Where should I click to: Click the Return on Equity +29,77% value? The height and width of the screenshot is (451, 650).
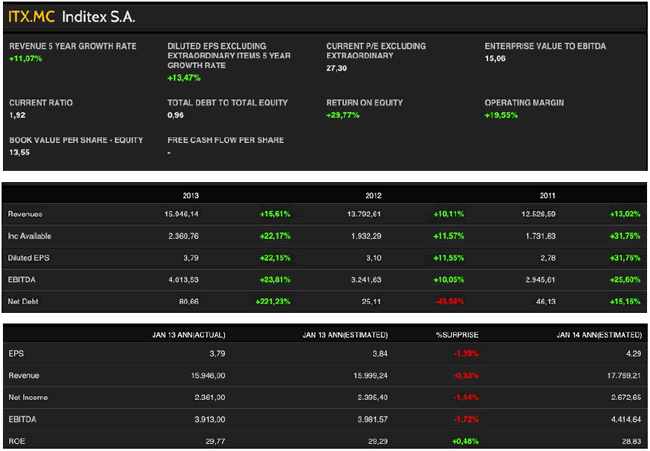345,115
